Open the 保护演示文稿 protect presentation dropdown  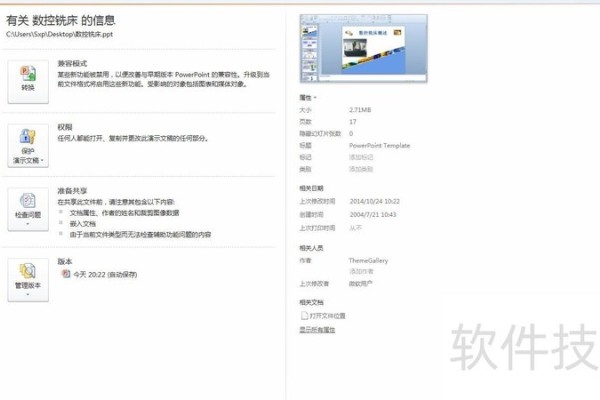28,145
